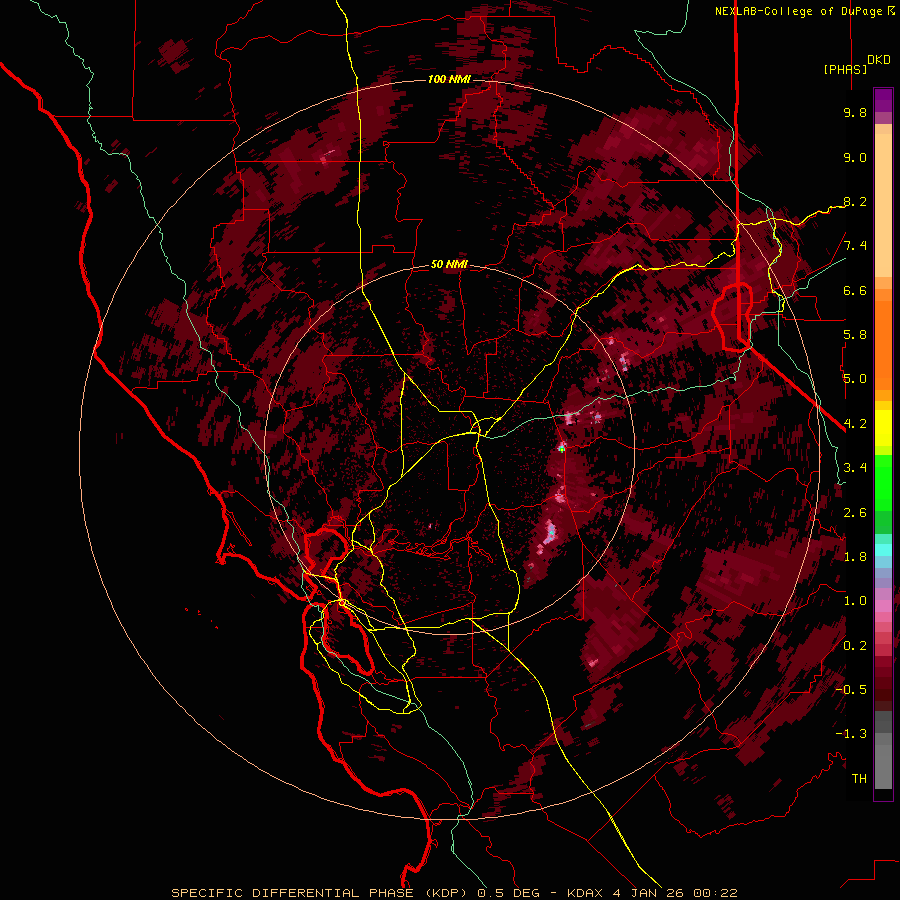Screen dimensions: 900x900
Task: Click the 3.4 scale value
Action: pos(855,468)
